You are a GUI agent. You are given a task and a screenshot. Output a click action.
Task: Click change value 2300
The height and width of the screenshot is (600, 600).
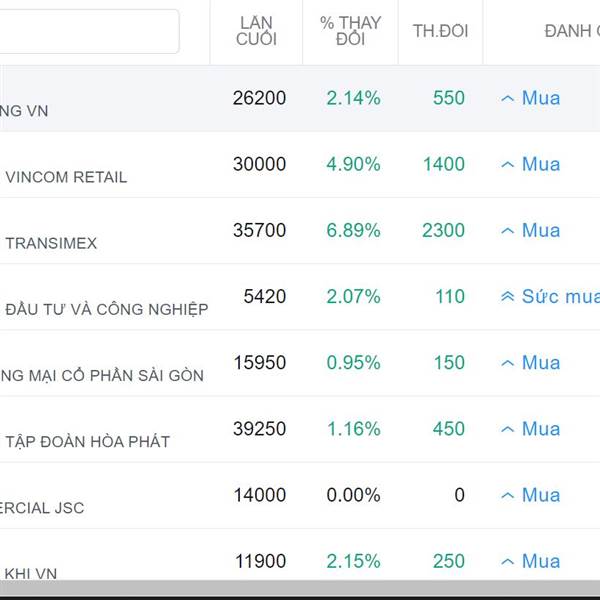click(443, 230)
